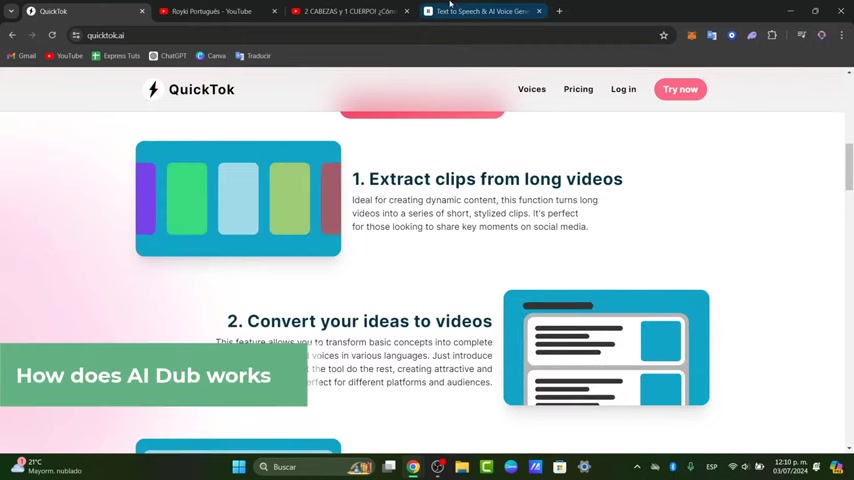
Task: Show hidden system tray icons
Action: 637,467
